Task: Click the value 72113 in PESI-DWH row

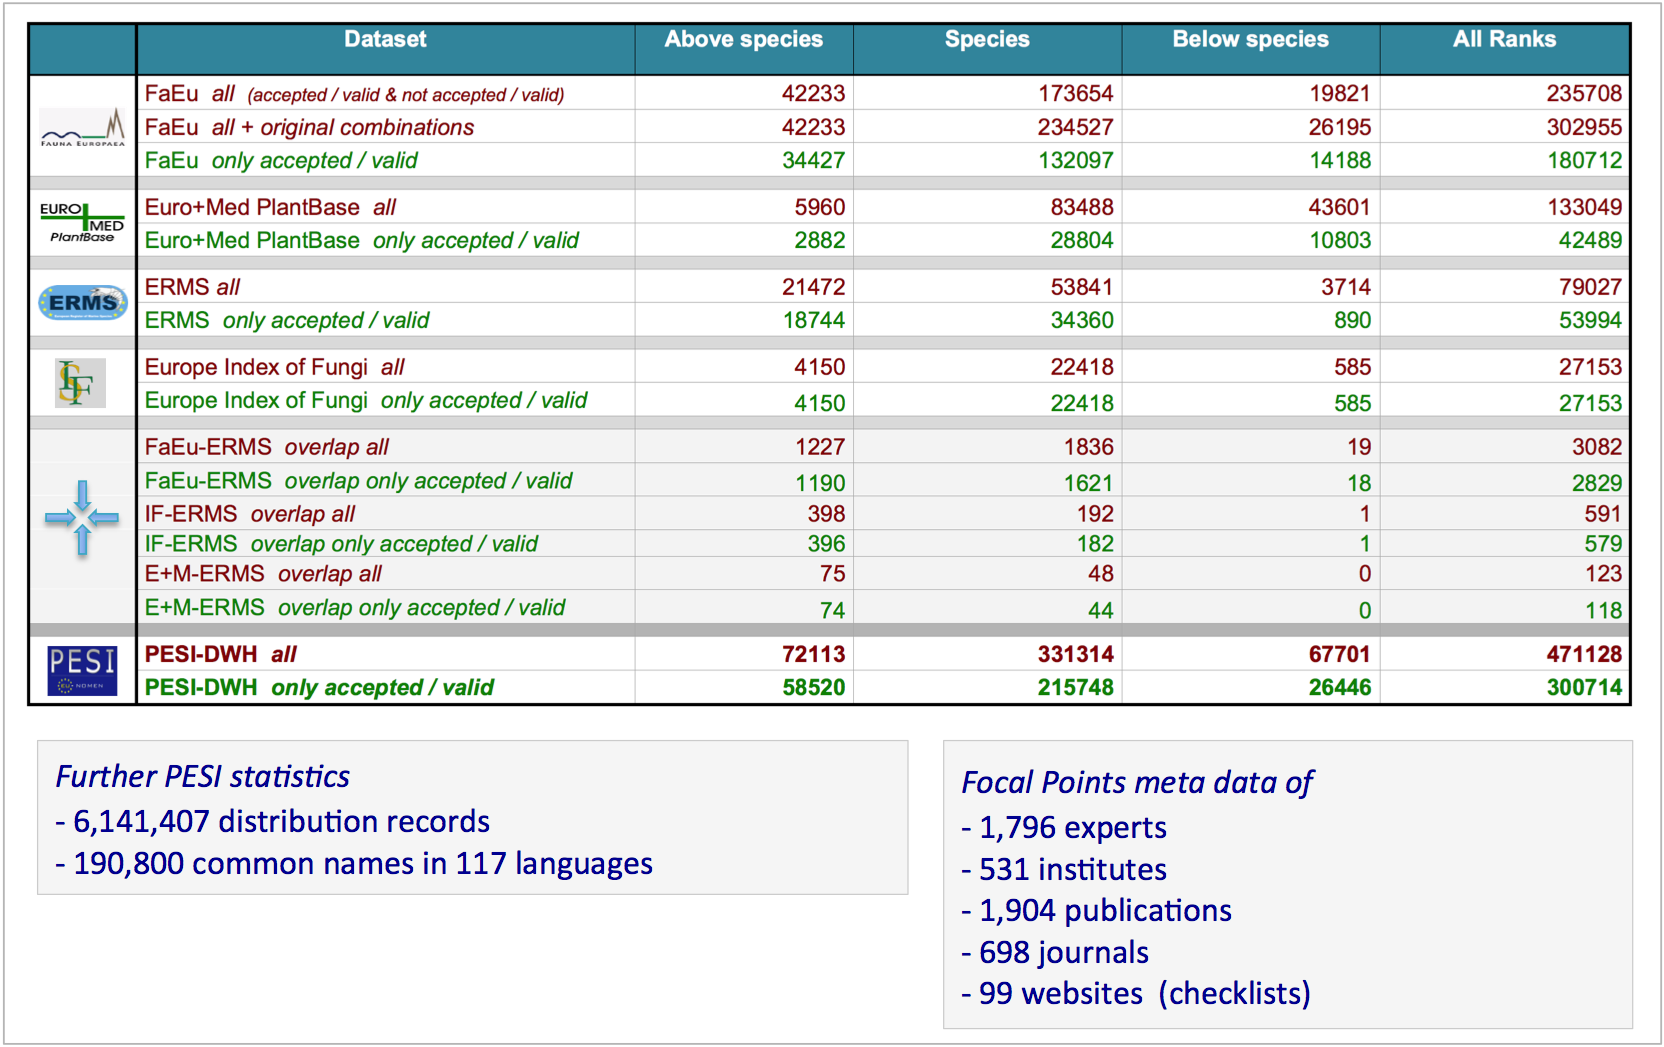Action: coord(813,654)
